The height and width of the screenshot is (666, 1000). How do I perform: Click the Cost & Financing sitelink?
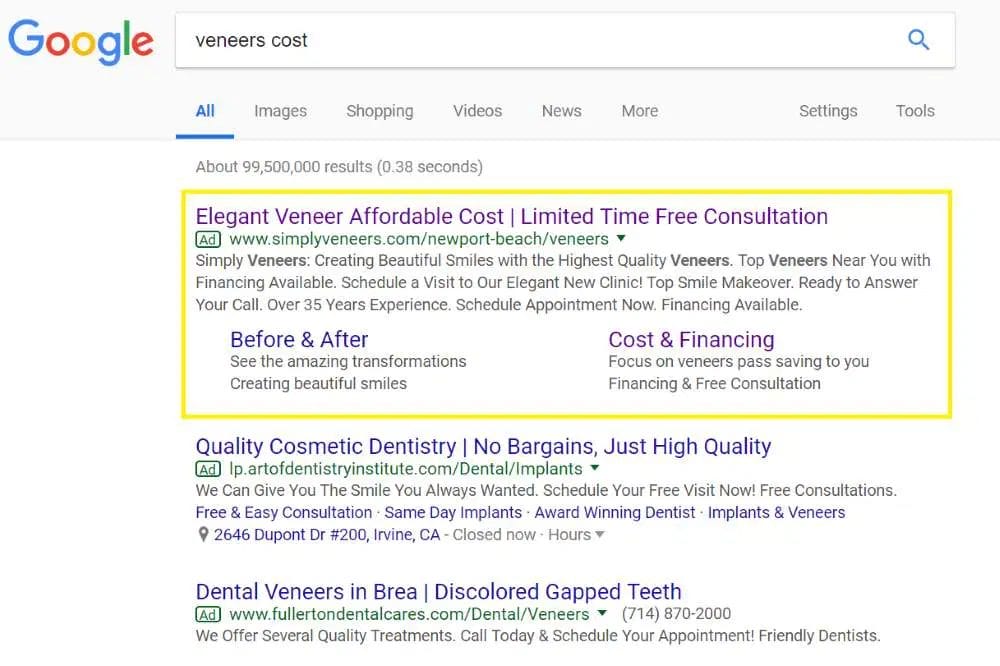(x=691, y=340)
